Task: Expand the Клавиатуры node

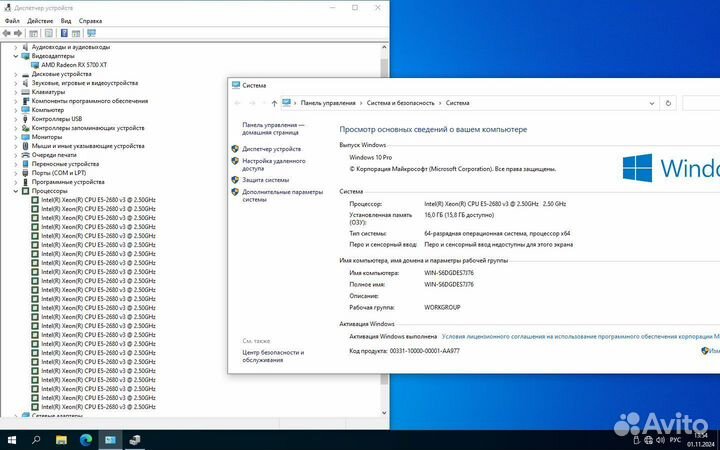Action: click(16, 92)
